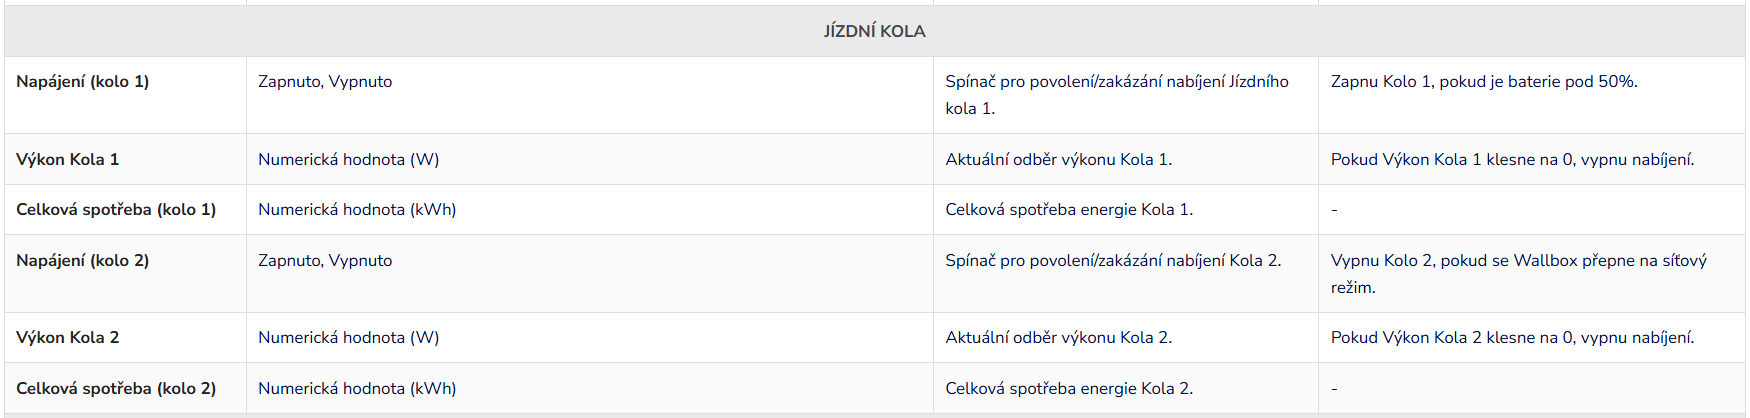
Task: Select the Wallbox "síťový režim" example text
Action: [1518, 273]
